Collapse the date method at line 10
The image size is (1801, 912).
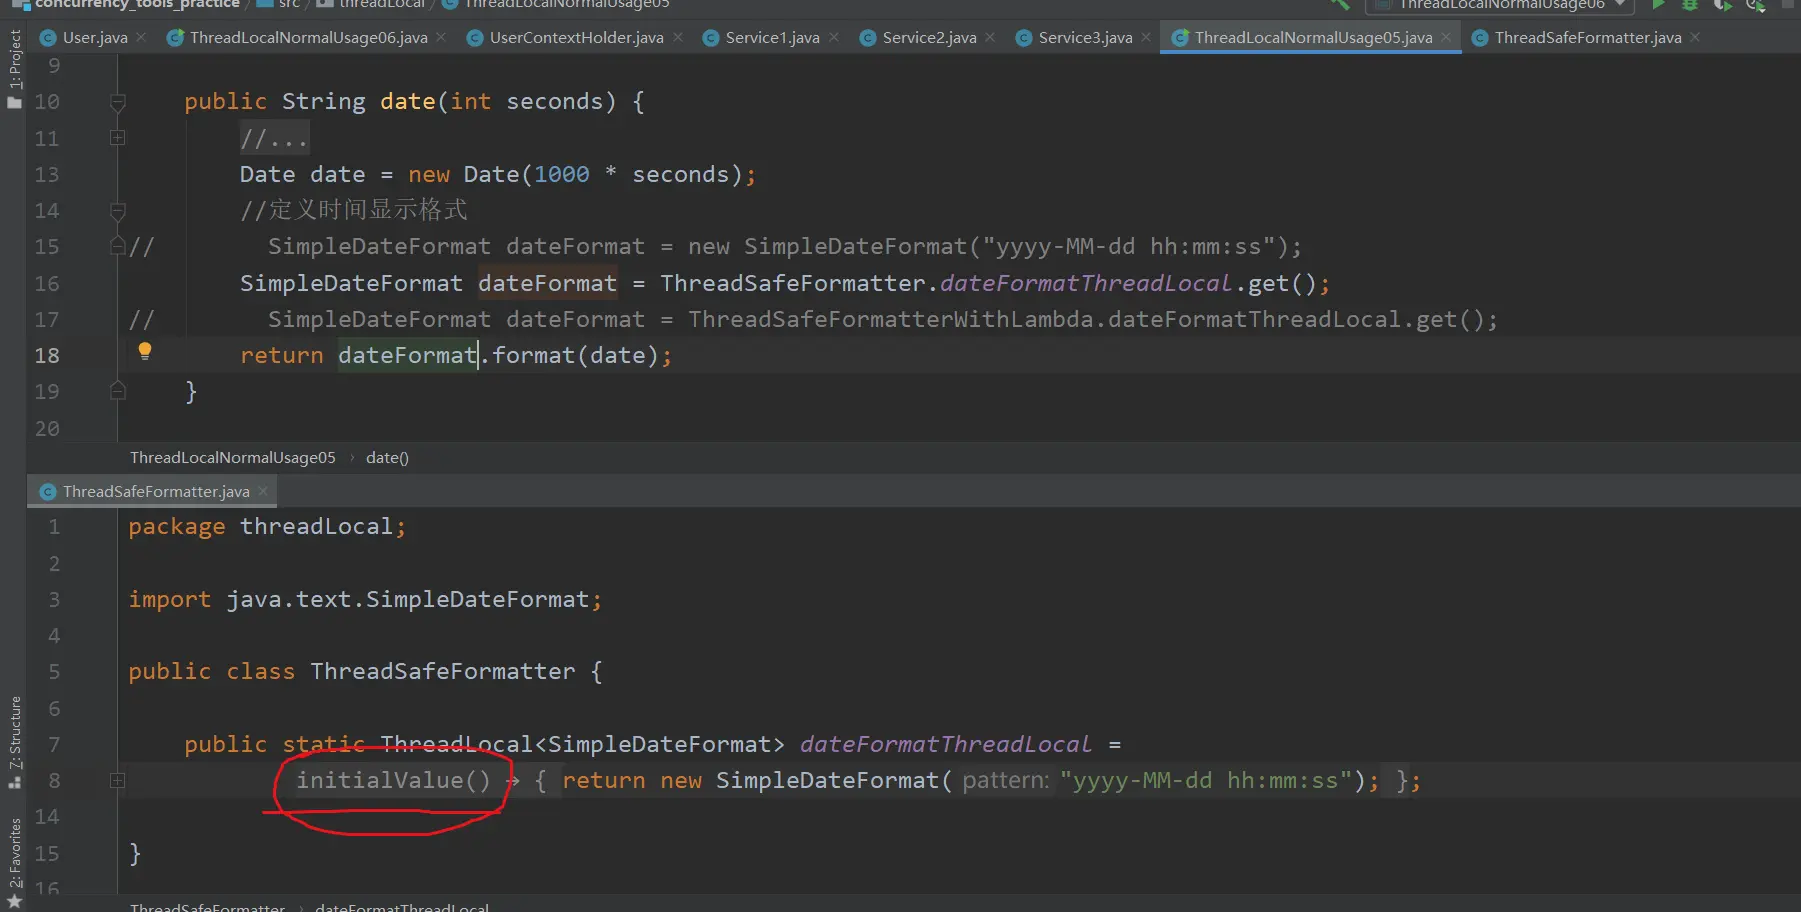pyautogui.click(x=117, y=102)
